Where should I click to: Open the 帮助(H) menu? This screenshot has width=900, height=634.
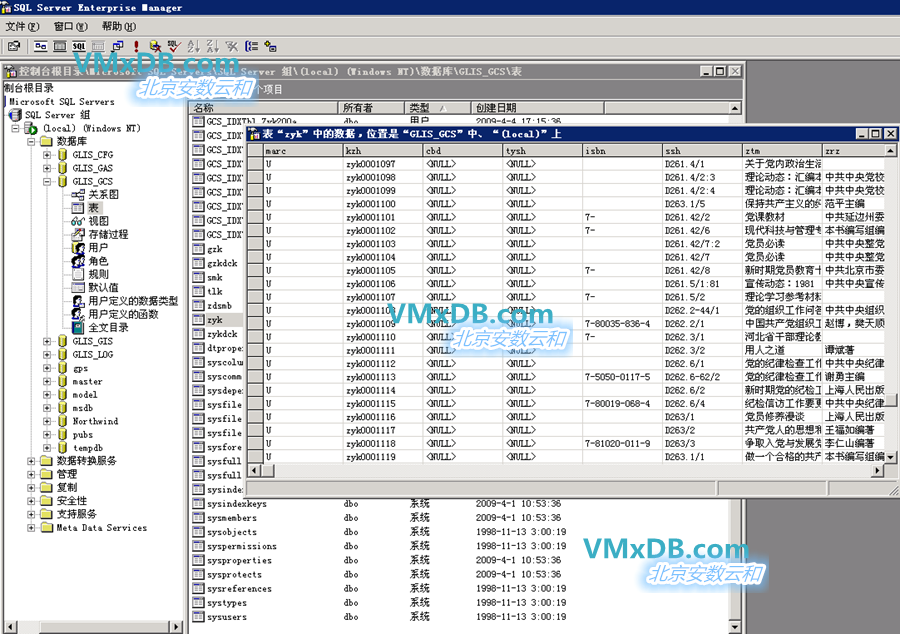pos(119,26)
